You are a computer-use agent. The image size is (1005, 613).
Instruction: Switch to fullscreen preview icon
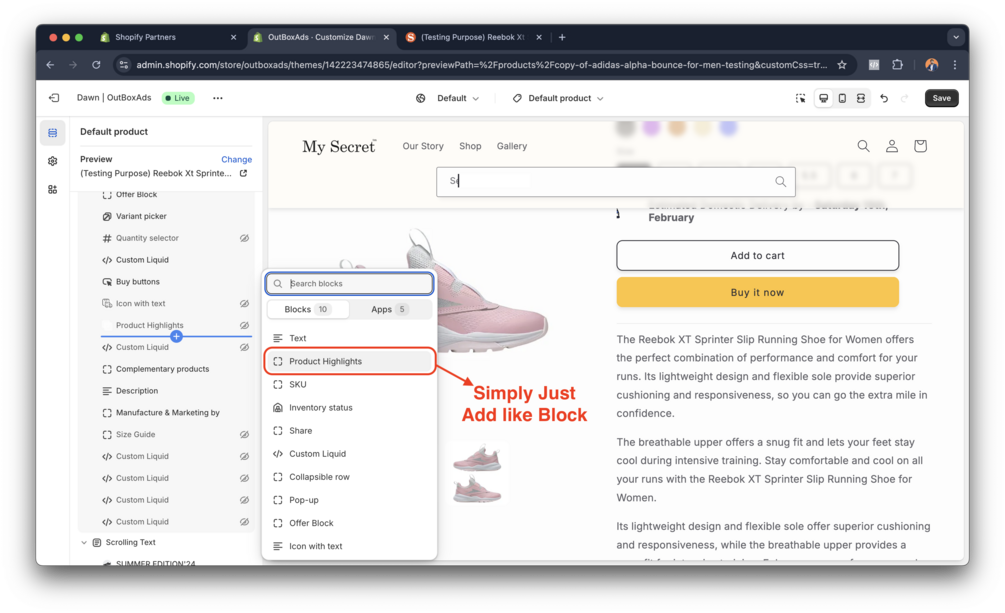(x=861, y=98)
